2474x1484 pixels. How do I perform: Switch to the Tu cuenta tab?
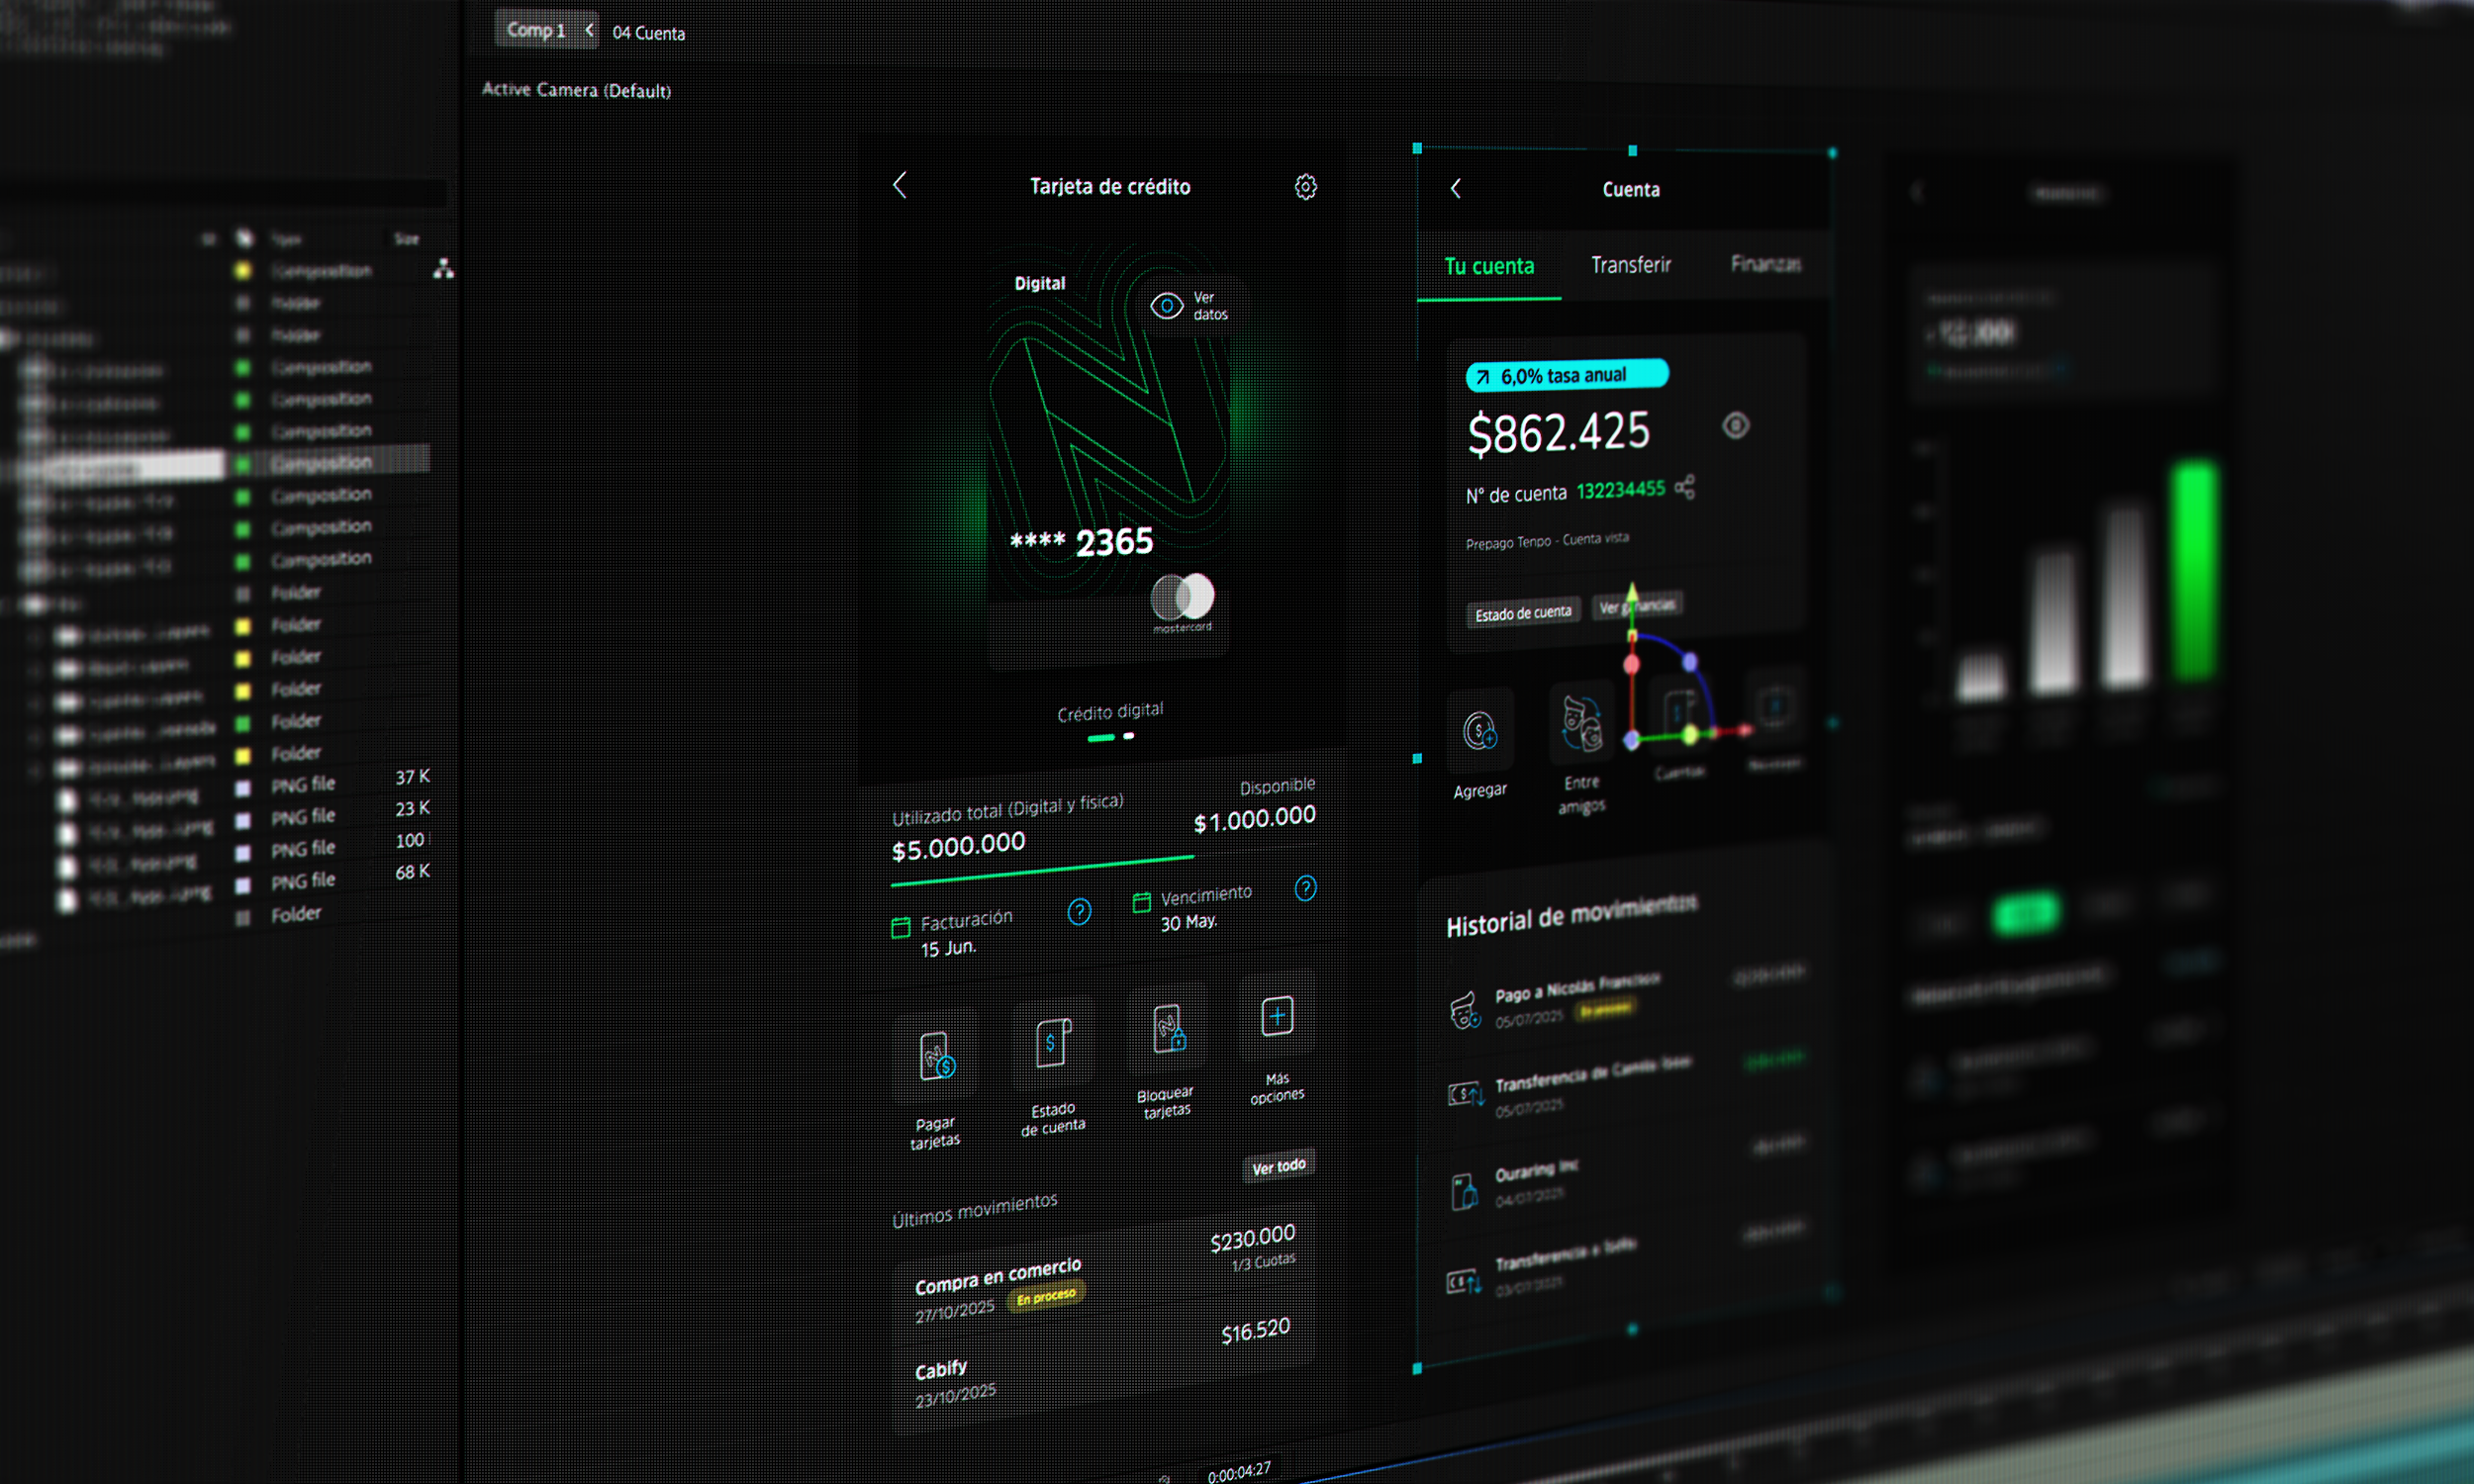click(1489, 266)
